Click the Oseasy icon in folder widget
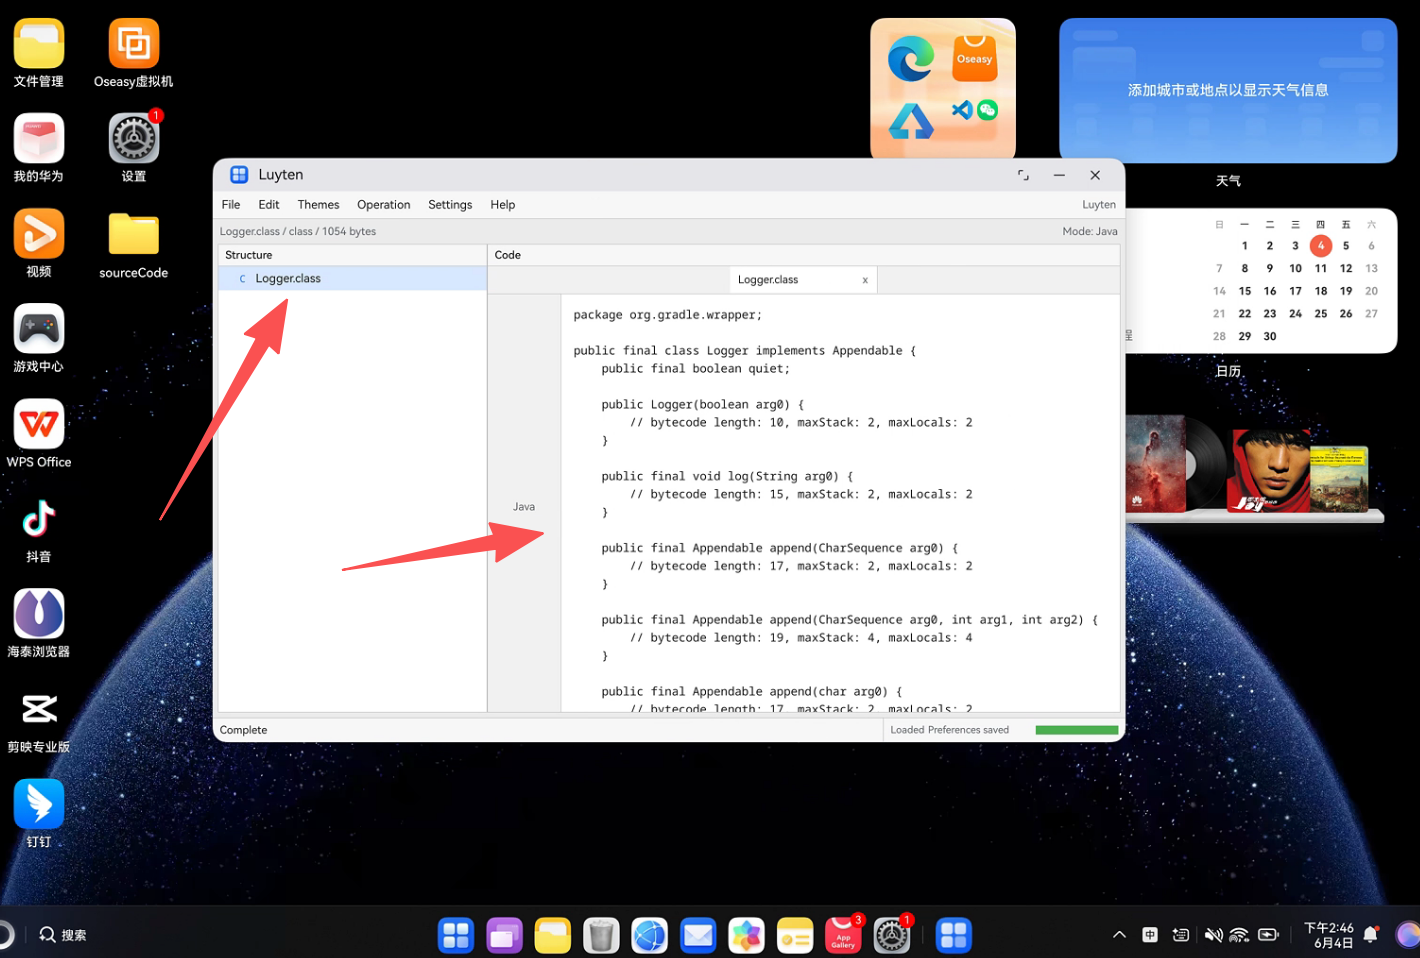 click(x=974, y=59)
